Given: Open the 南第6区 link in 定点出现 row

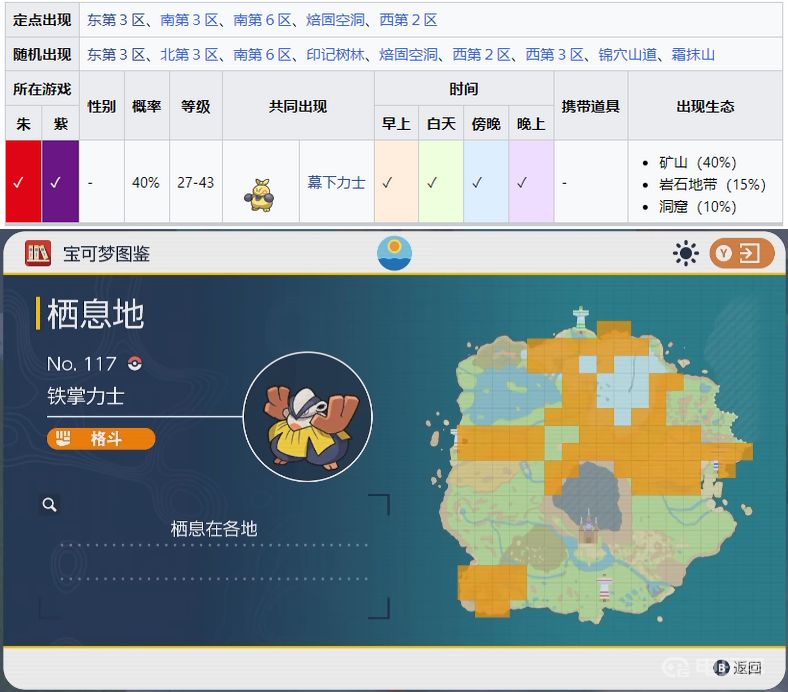Looking at the screenshot, I should (262, 20).
